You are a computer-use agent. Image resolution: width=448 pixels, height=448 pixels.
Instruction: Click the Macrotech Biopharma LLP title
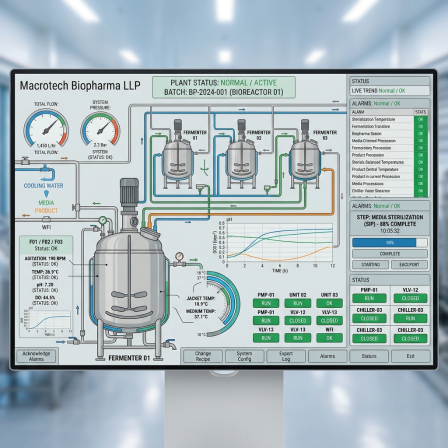click(x=80, y=86)
